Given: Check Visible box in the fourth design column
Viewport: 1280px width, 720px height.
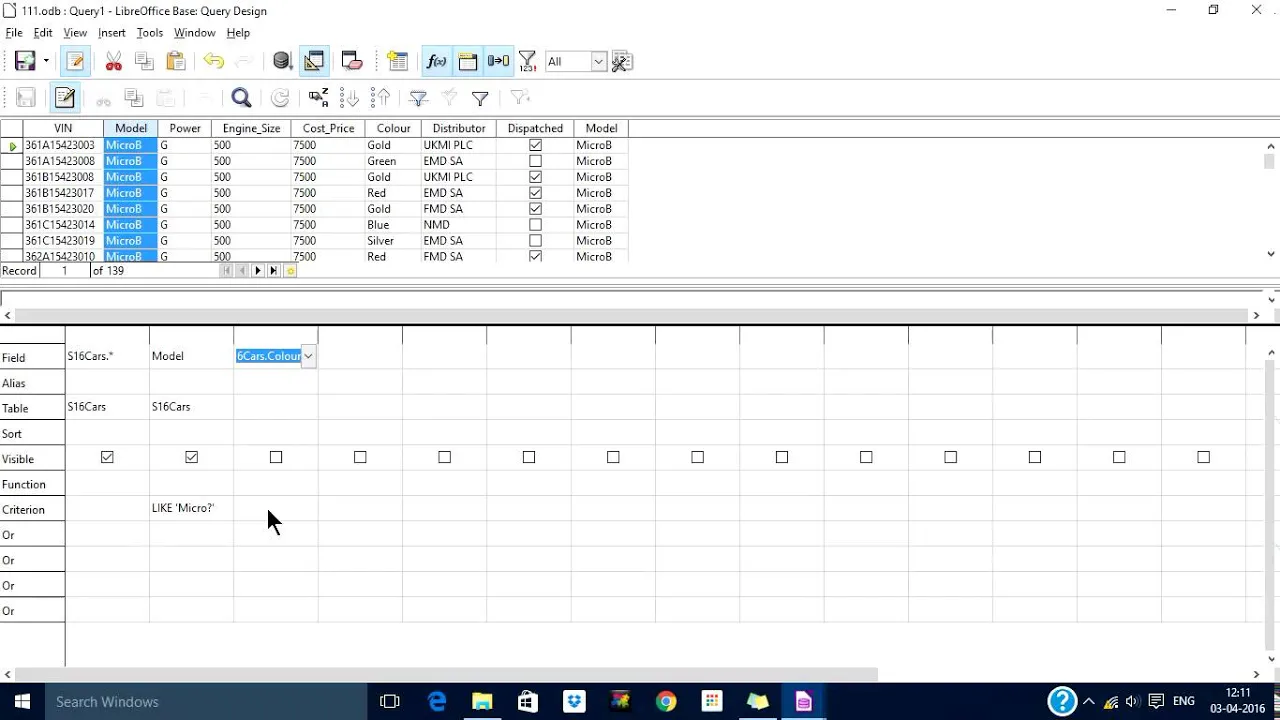Looking at the screenshot, I should click(x=360, y=457).
